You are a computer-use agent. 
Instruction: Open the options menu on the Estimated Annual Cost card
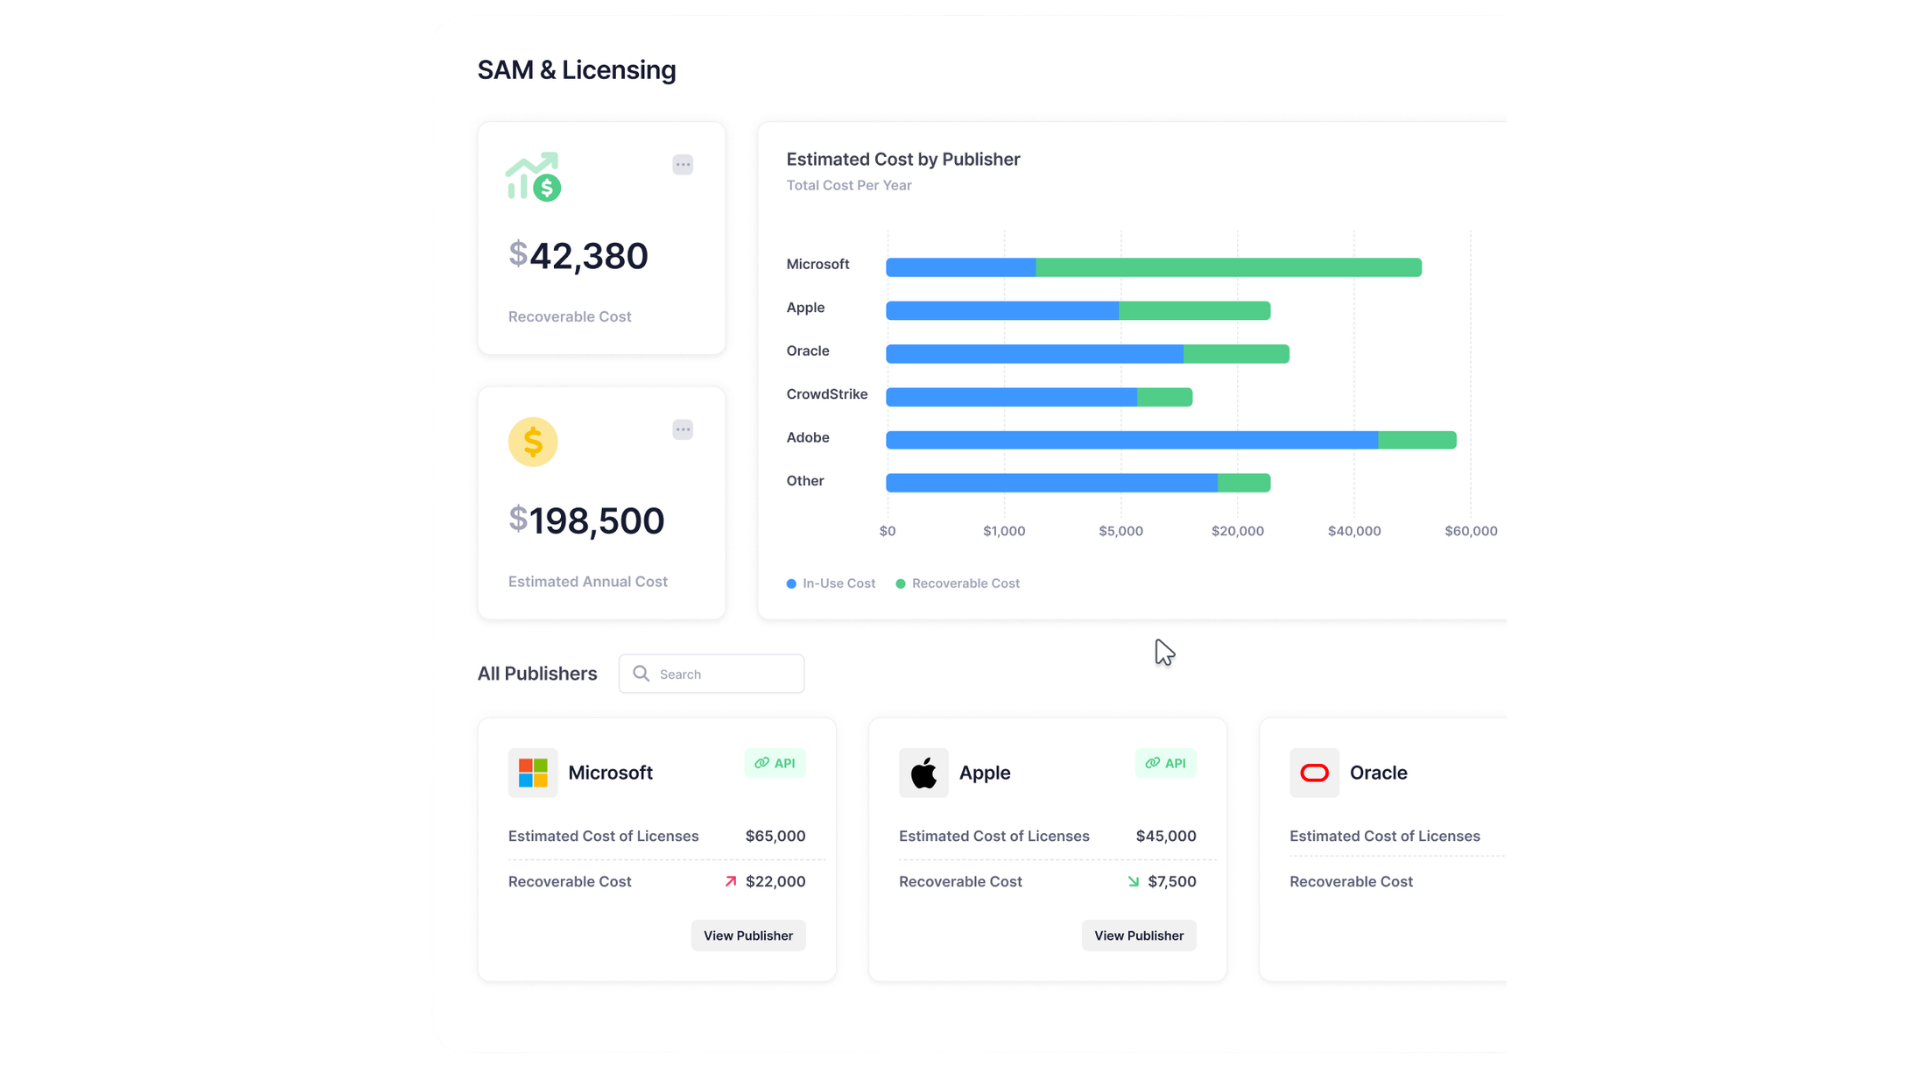coord(683,429)
